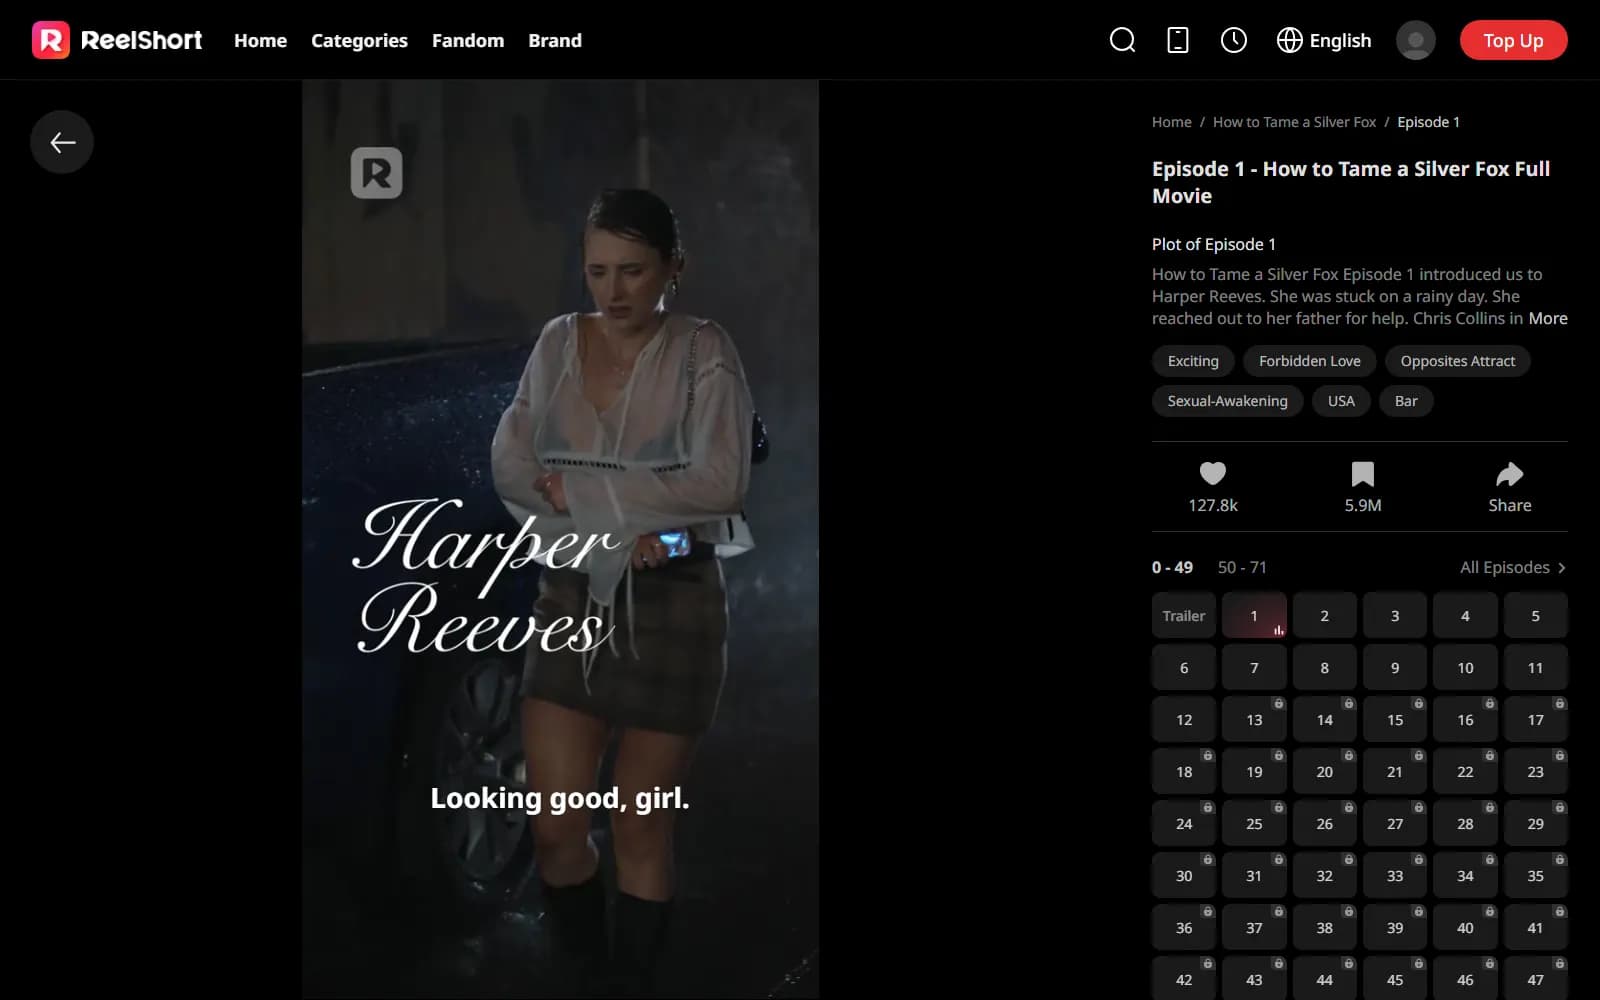
Task: Select the Forbidden Love tag
Action: point(1310,361)
